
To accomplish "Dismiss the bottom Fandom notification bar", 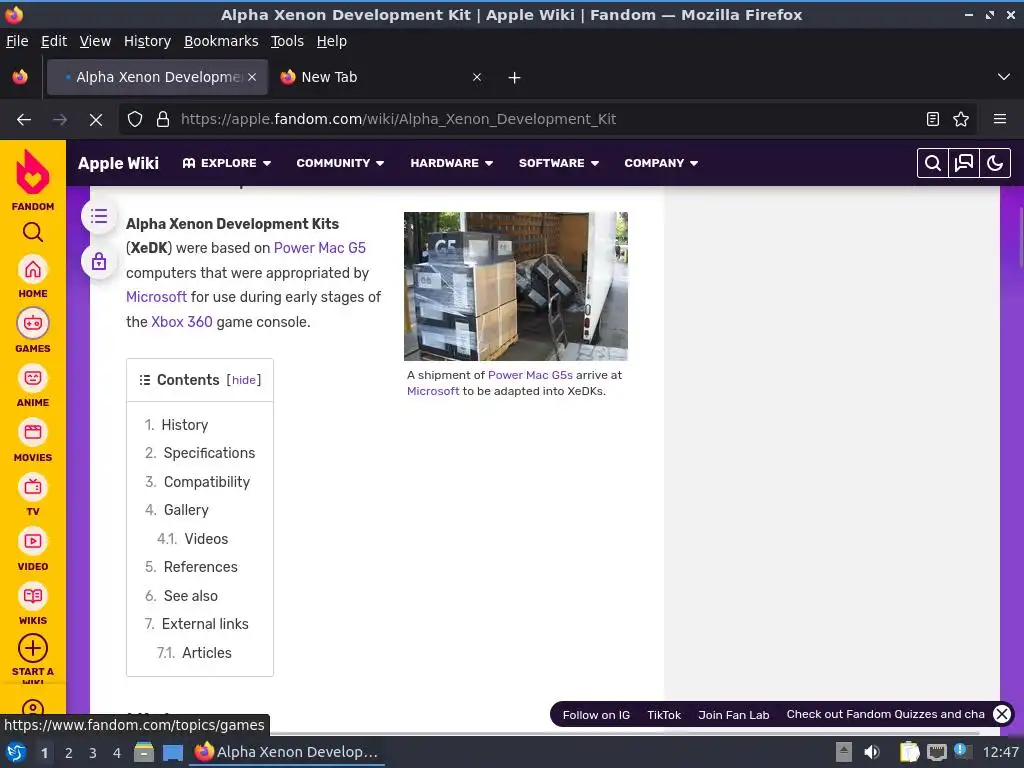I will click(1002, 714).
